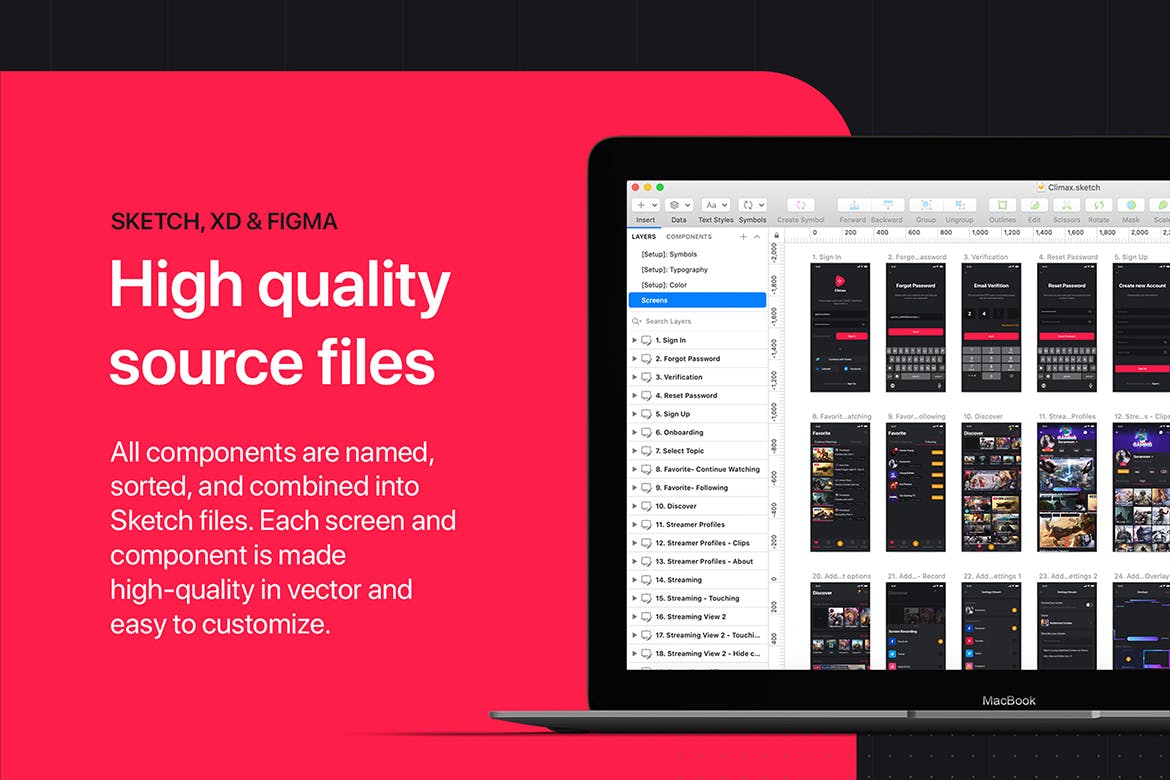This screenshot has height=780, width=1170.
Task: Click the Backward arrange icon
Action: click(887, 205)
